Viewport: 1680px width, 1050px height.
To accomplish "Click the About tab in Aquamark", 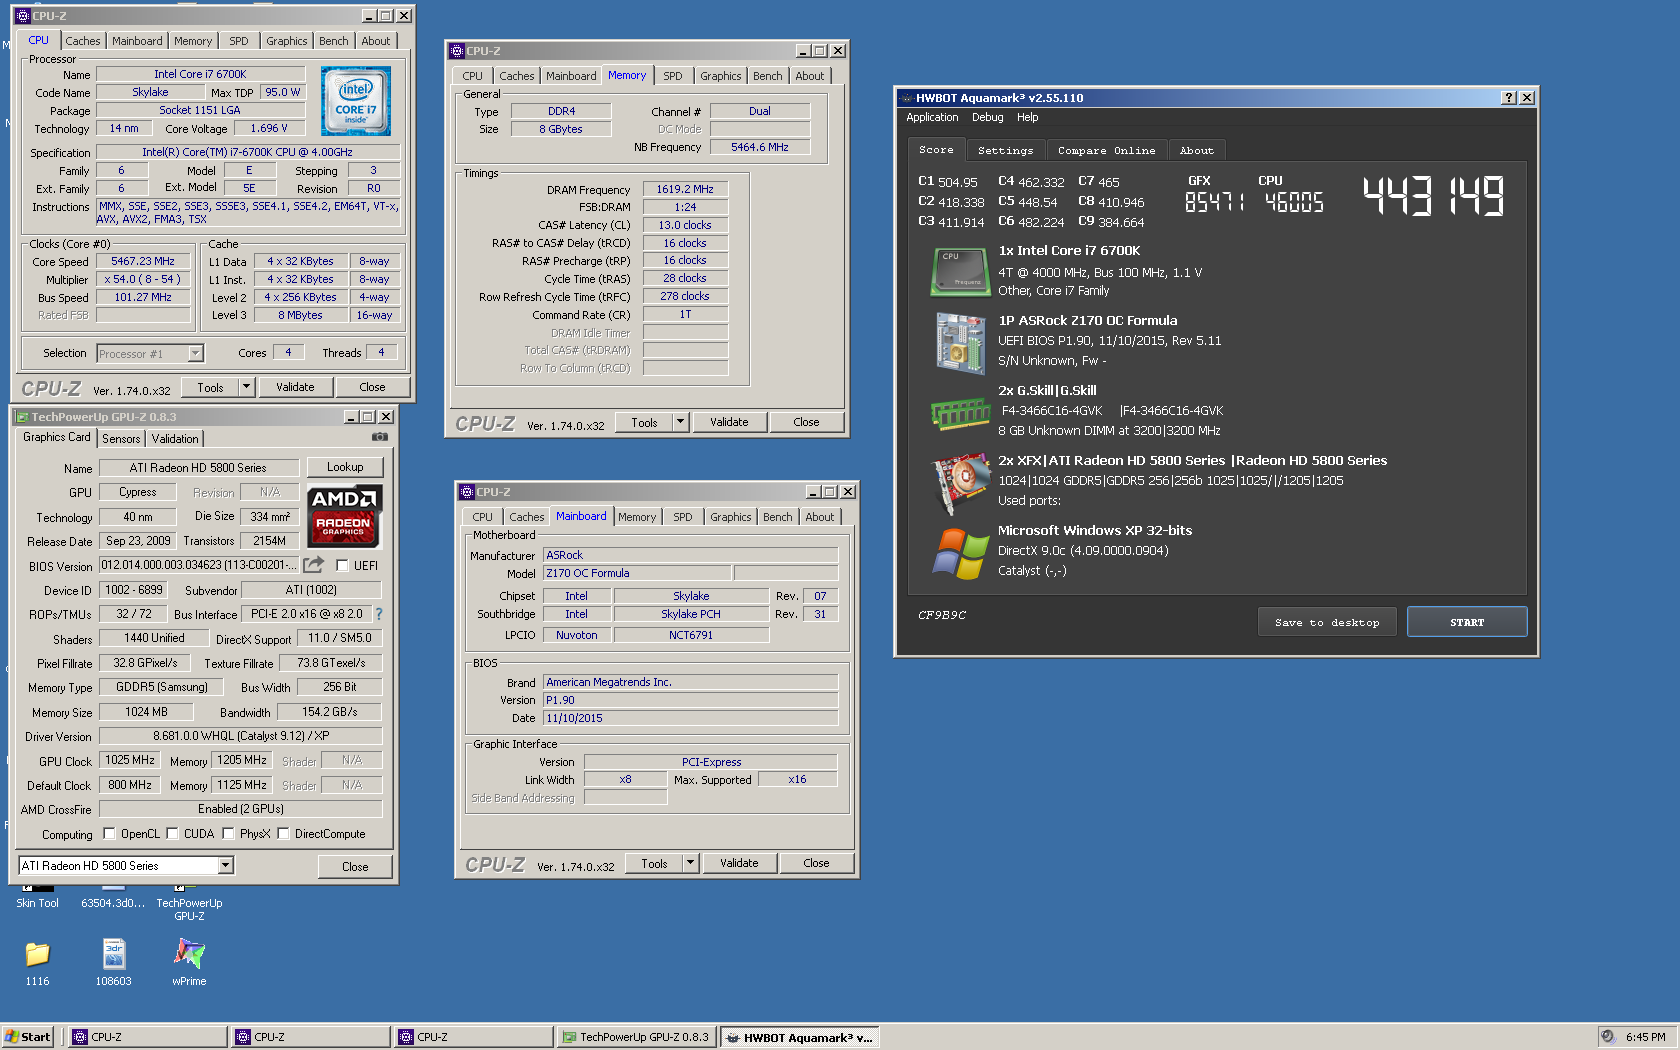I will point(1196,150).
